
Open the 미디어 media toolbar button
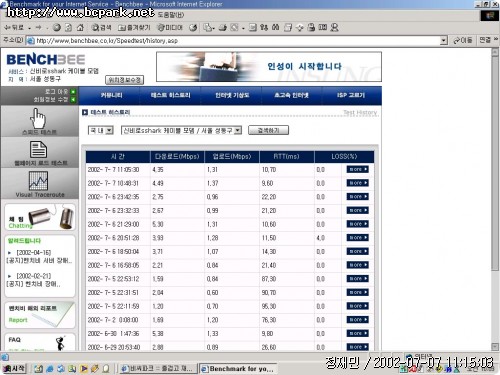170,28
